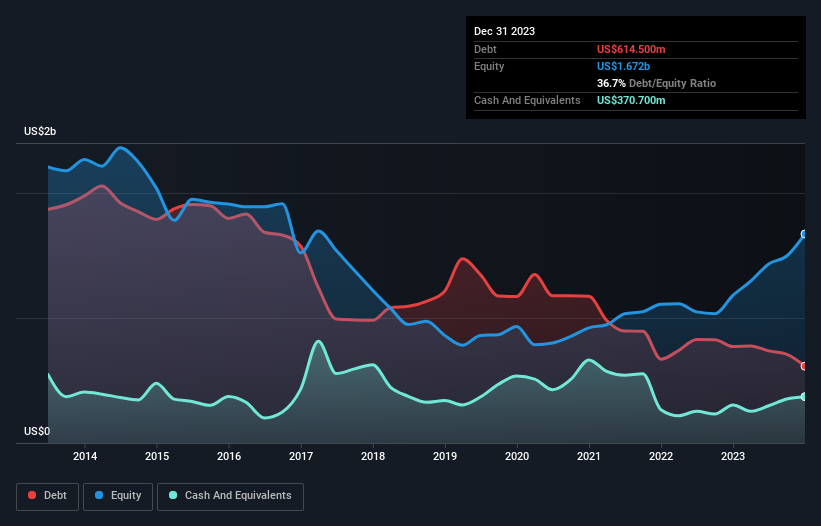Click the 2023 x-axis label

point(733,456)
